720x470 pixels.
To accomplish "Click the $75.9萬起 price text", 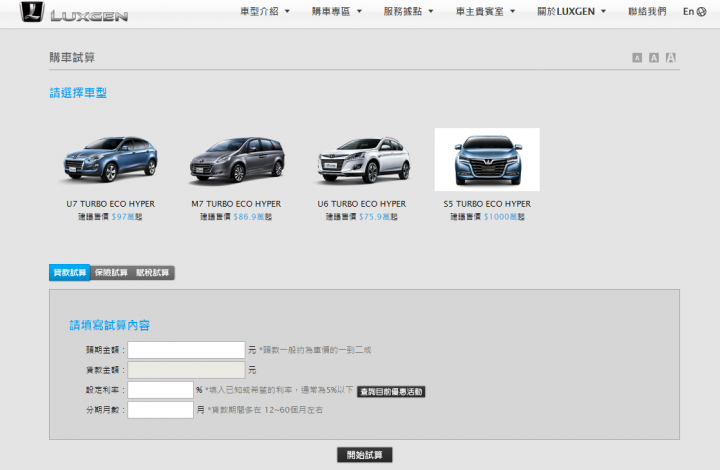I will pos(378,217).
